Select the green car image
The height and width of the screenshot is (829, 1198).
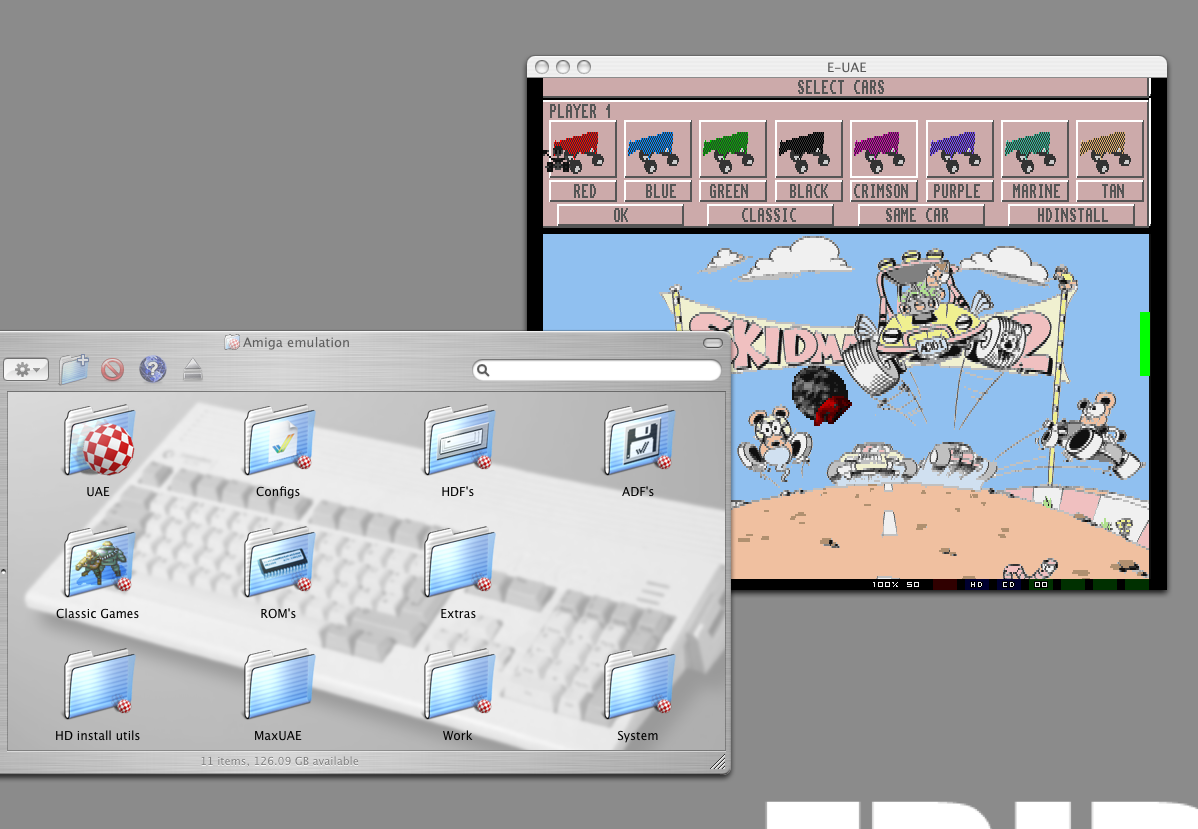[733, 150]
